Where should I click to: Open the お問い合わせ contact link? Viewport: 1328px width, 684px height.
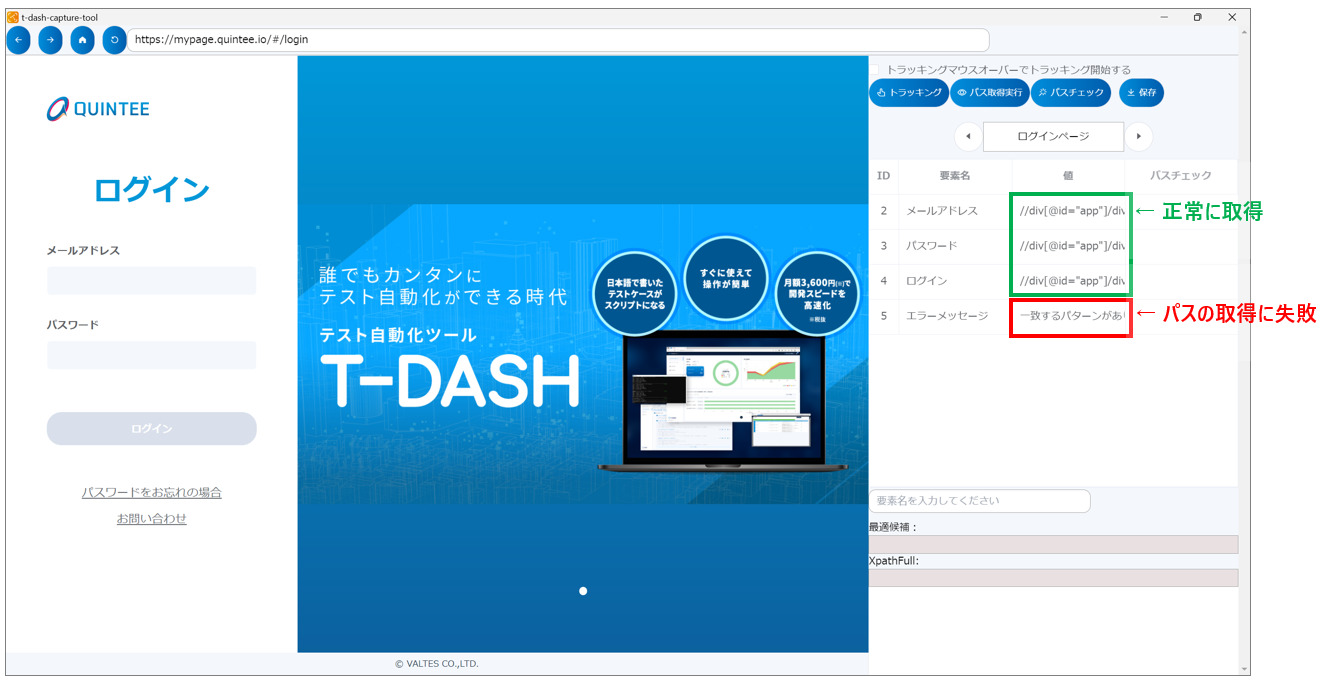[151, 519]
